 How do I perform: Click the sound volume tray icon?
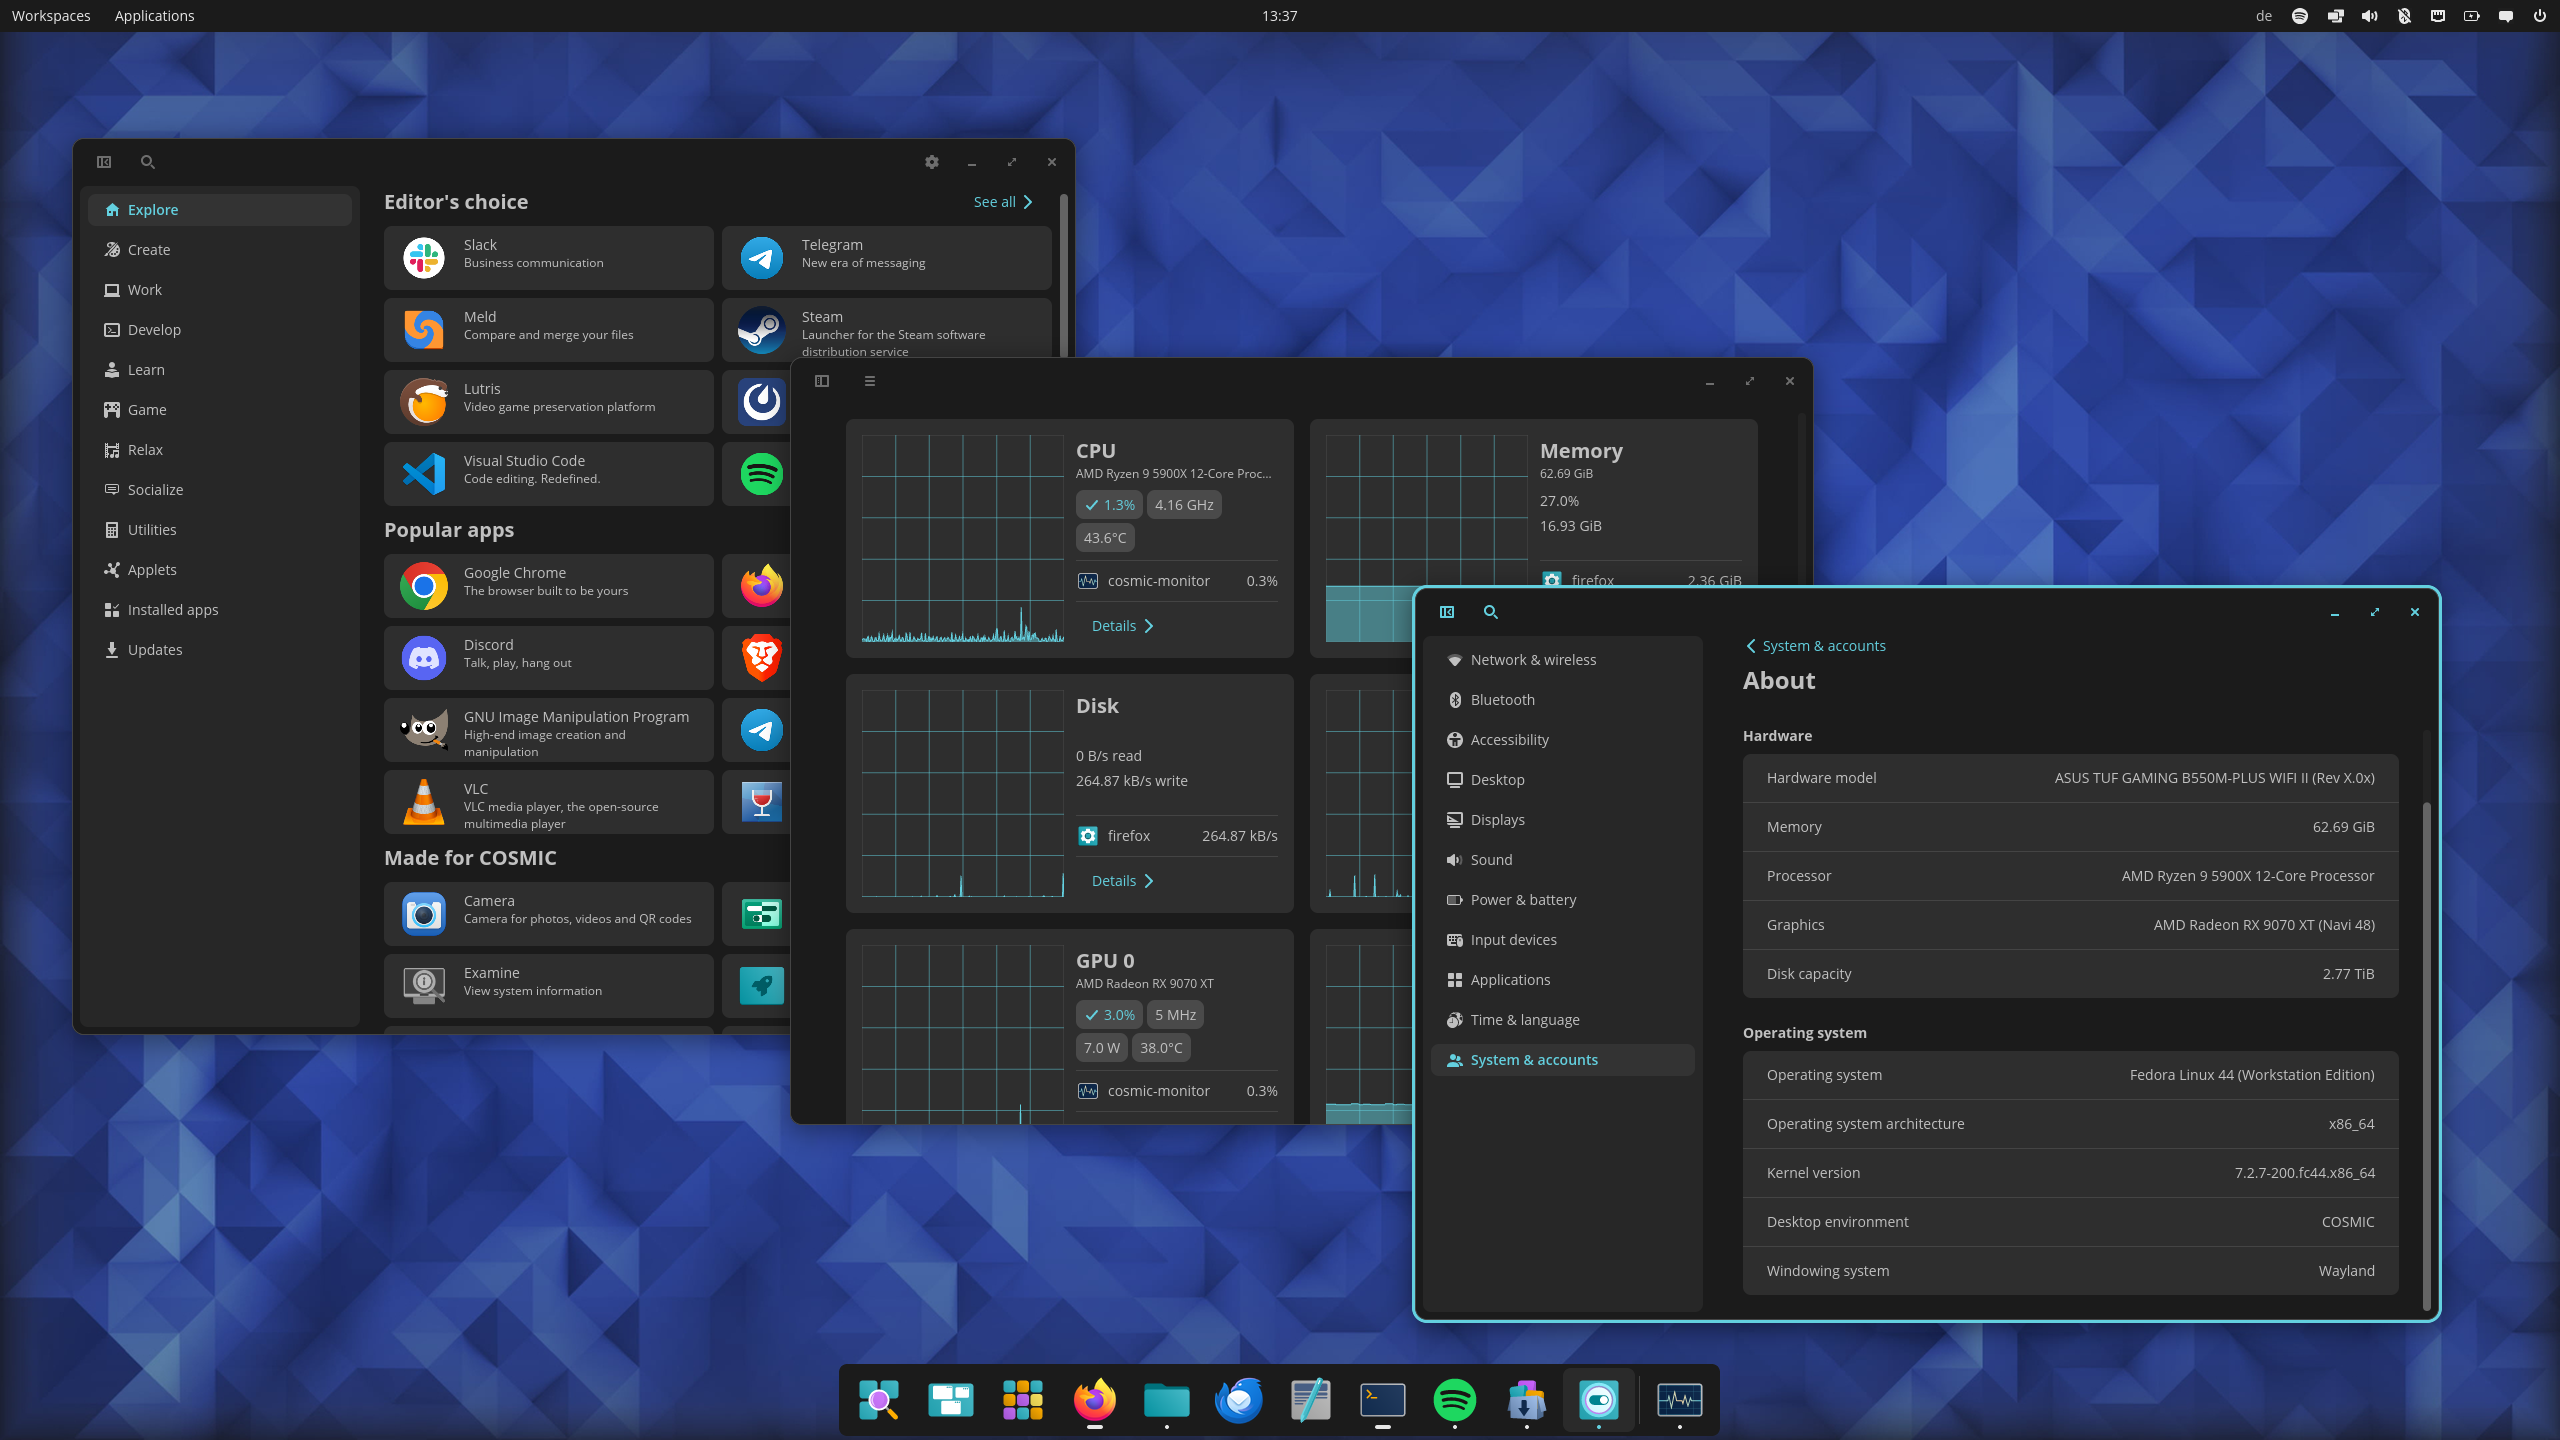[2370, 16]
